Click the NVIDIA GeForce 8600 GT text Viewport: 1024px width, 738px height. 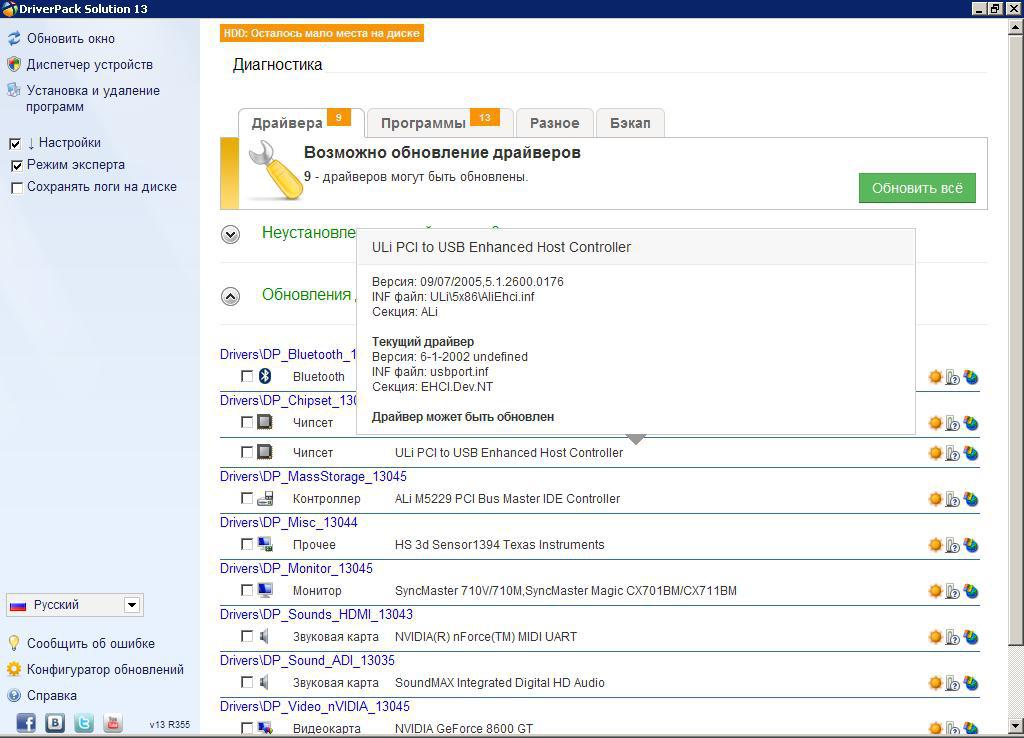tap(464, 729)
